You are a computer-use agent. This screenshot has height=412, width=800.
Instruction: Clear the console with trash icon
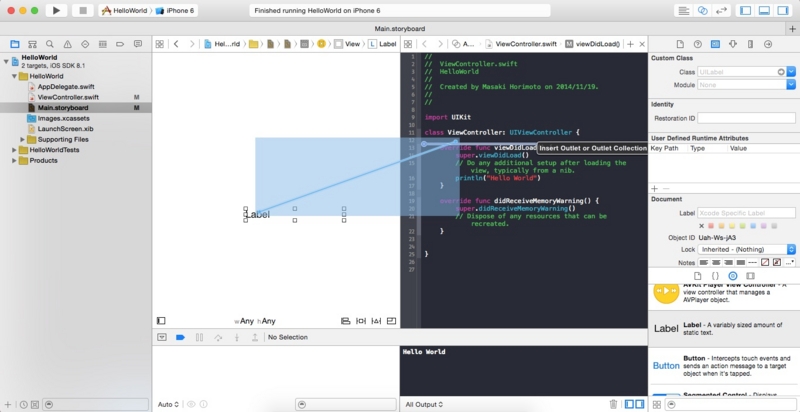point(613,404)
